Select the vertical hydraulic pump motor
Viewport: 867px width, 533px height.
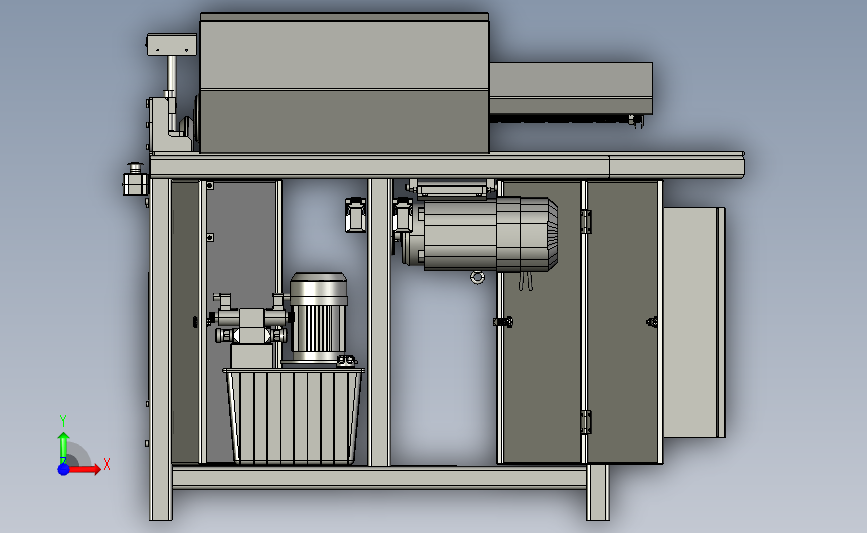318,317
